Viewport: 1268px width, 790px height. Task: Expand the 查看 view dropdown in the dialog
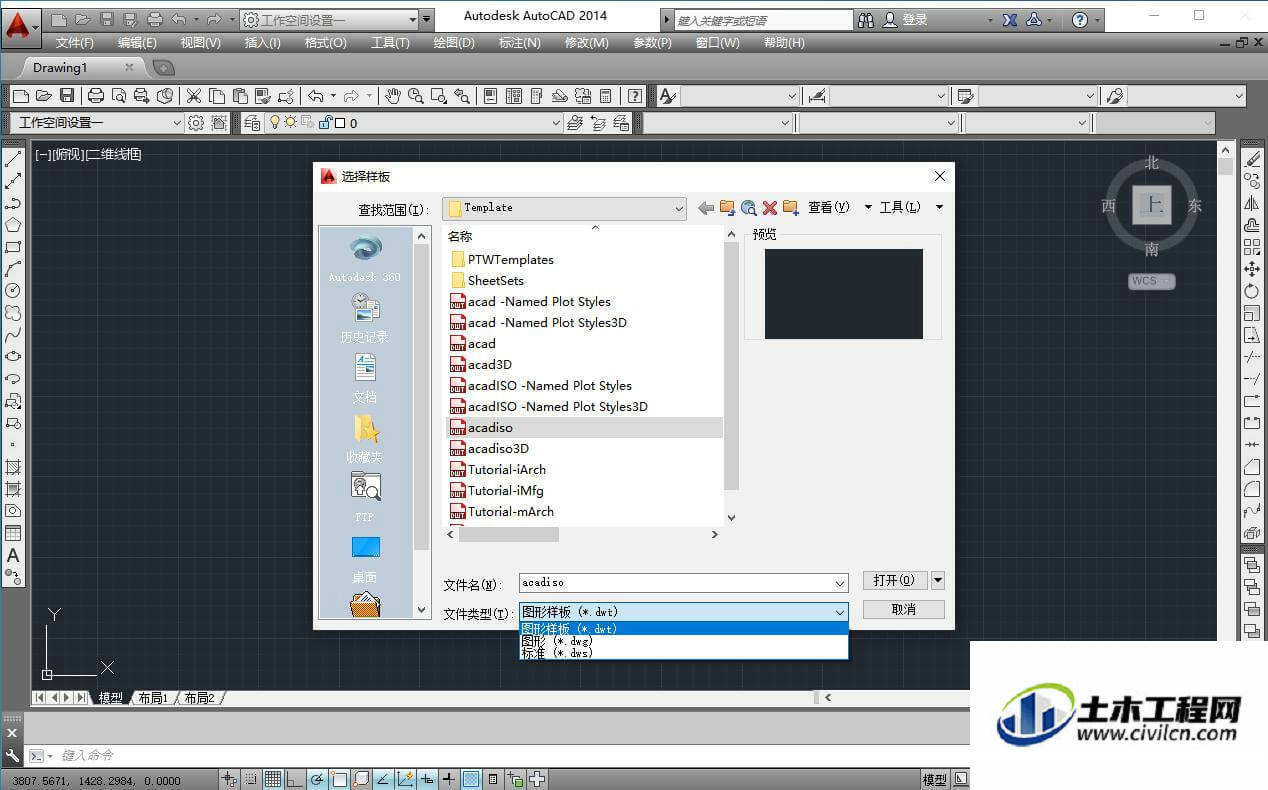point(868,207)
